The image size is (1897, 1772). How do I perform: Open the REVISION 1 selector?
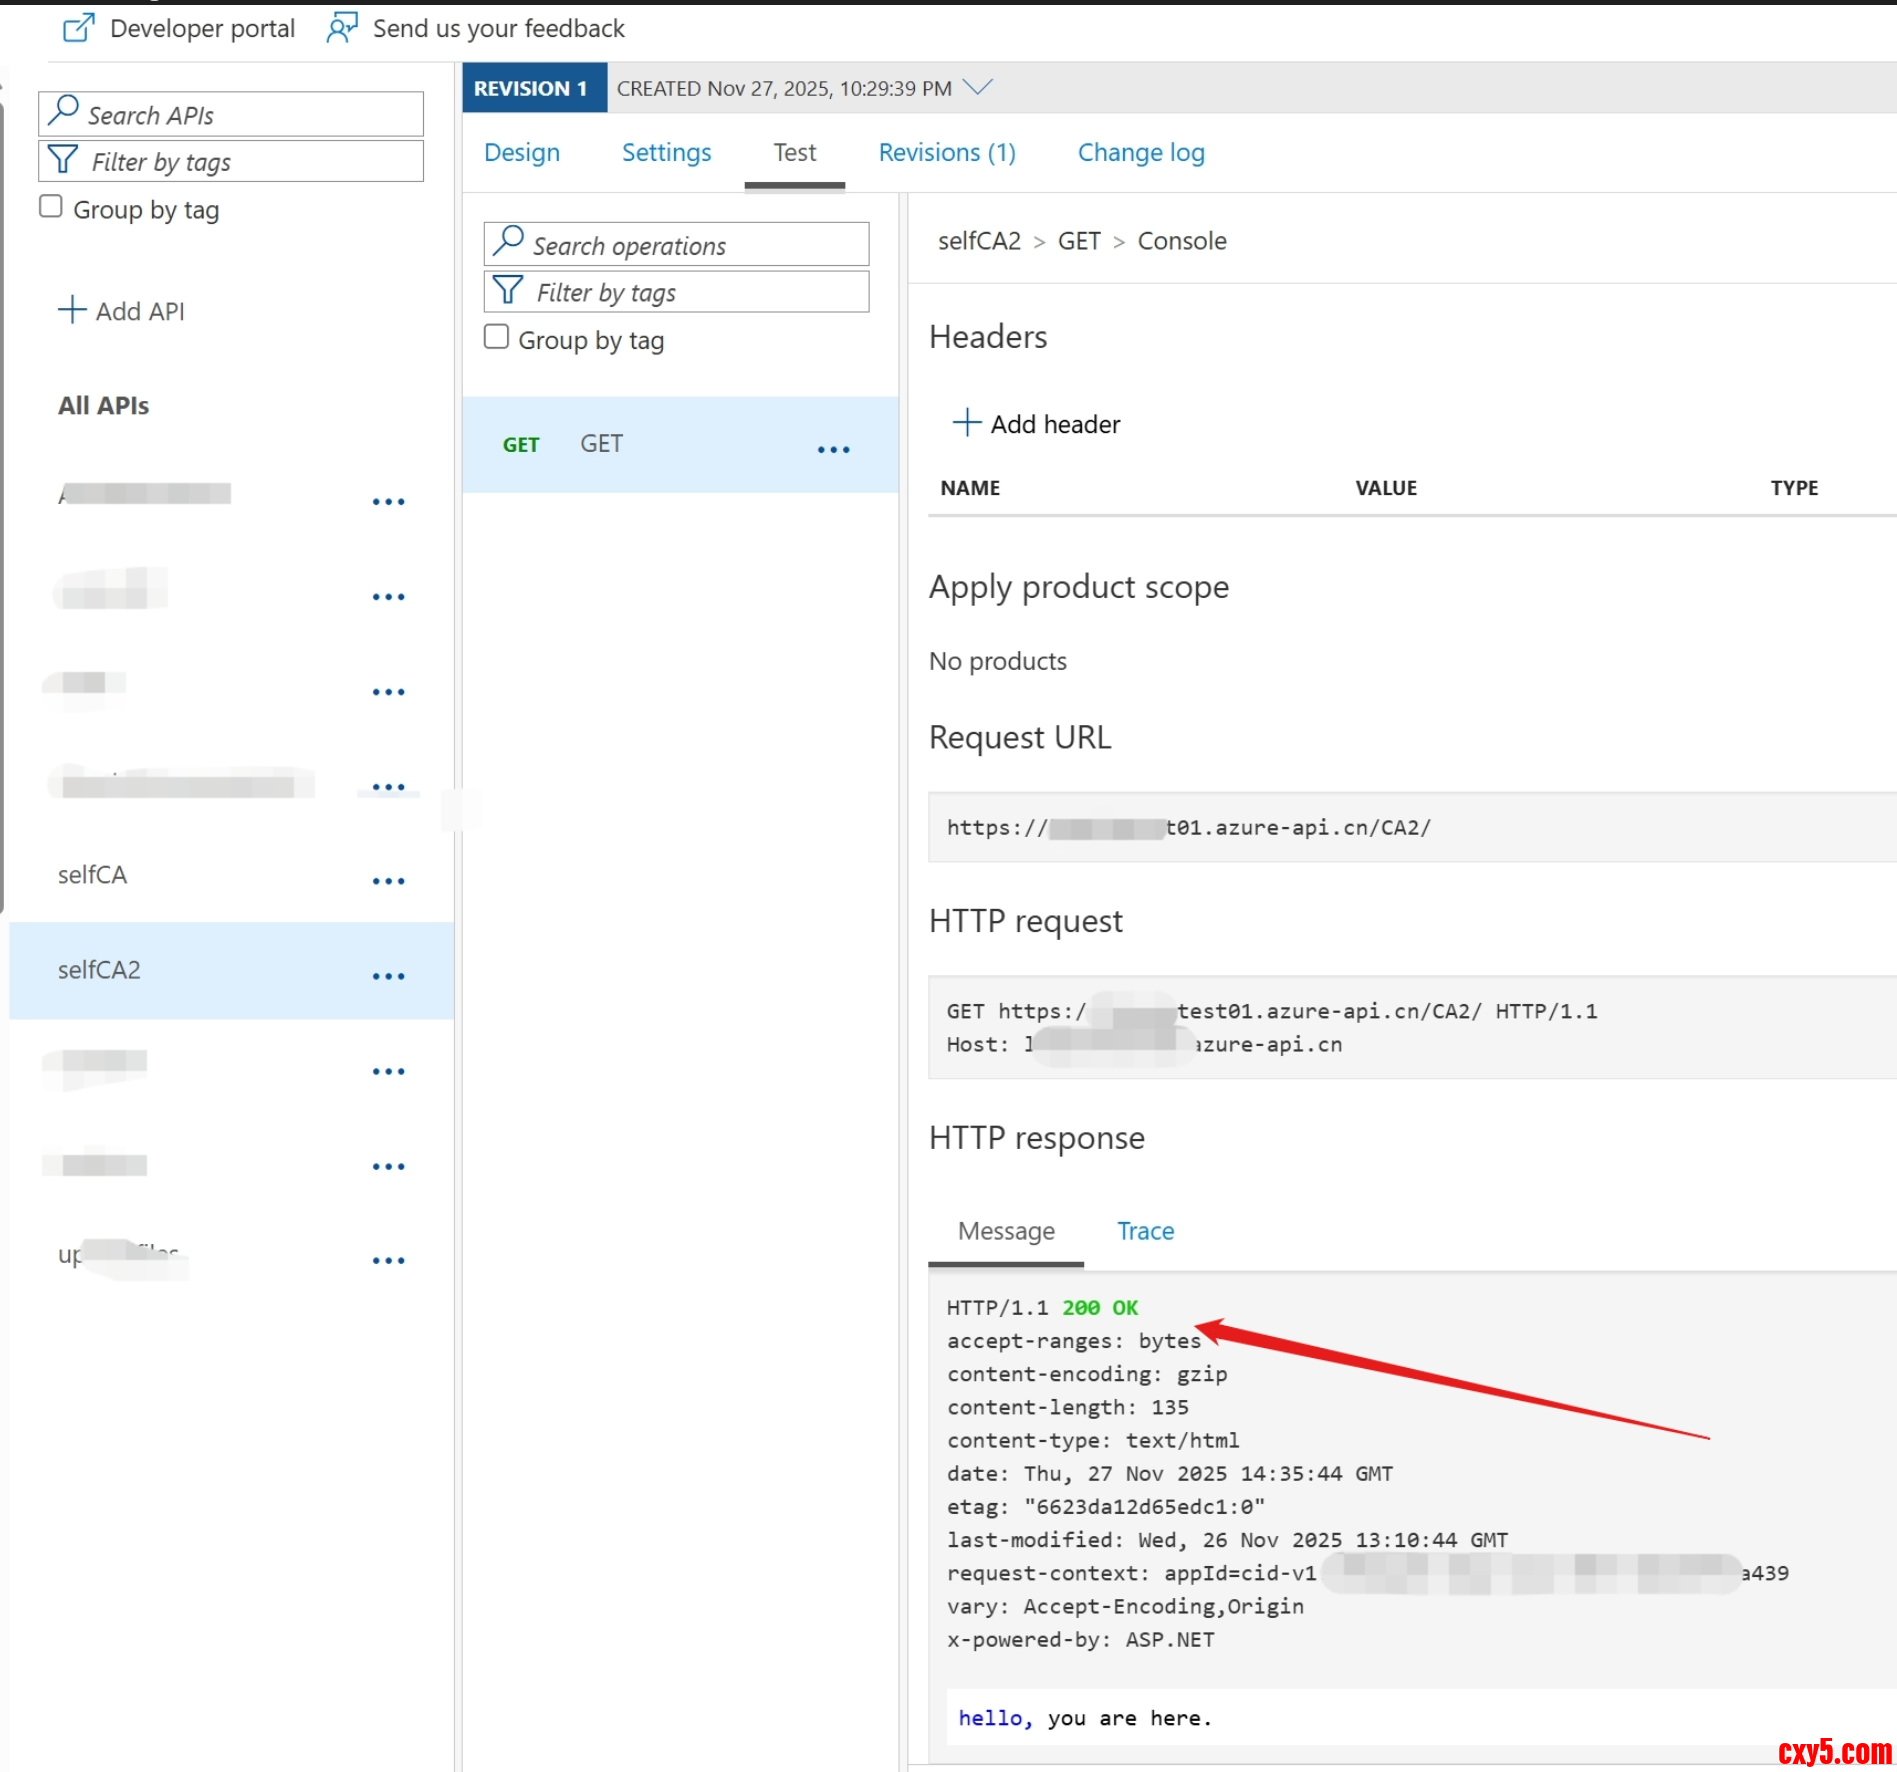533,88
